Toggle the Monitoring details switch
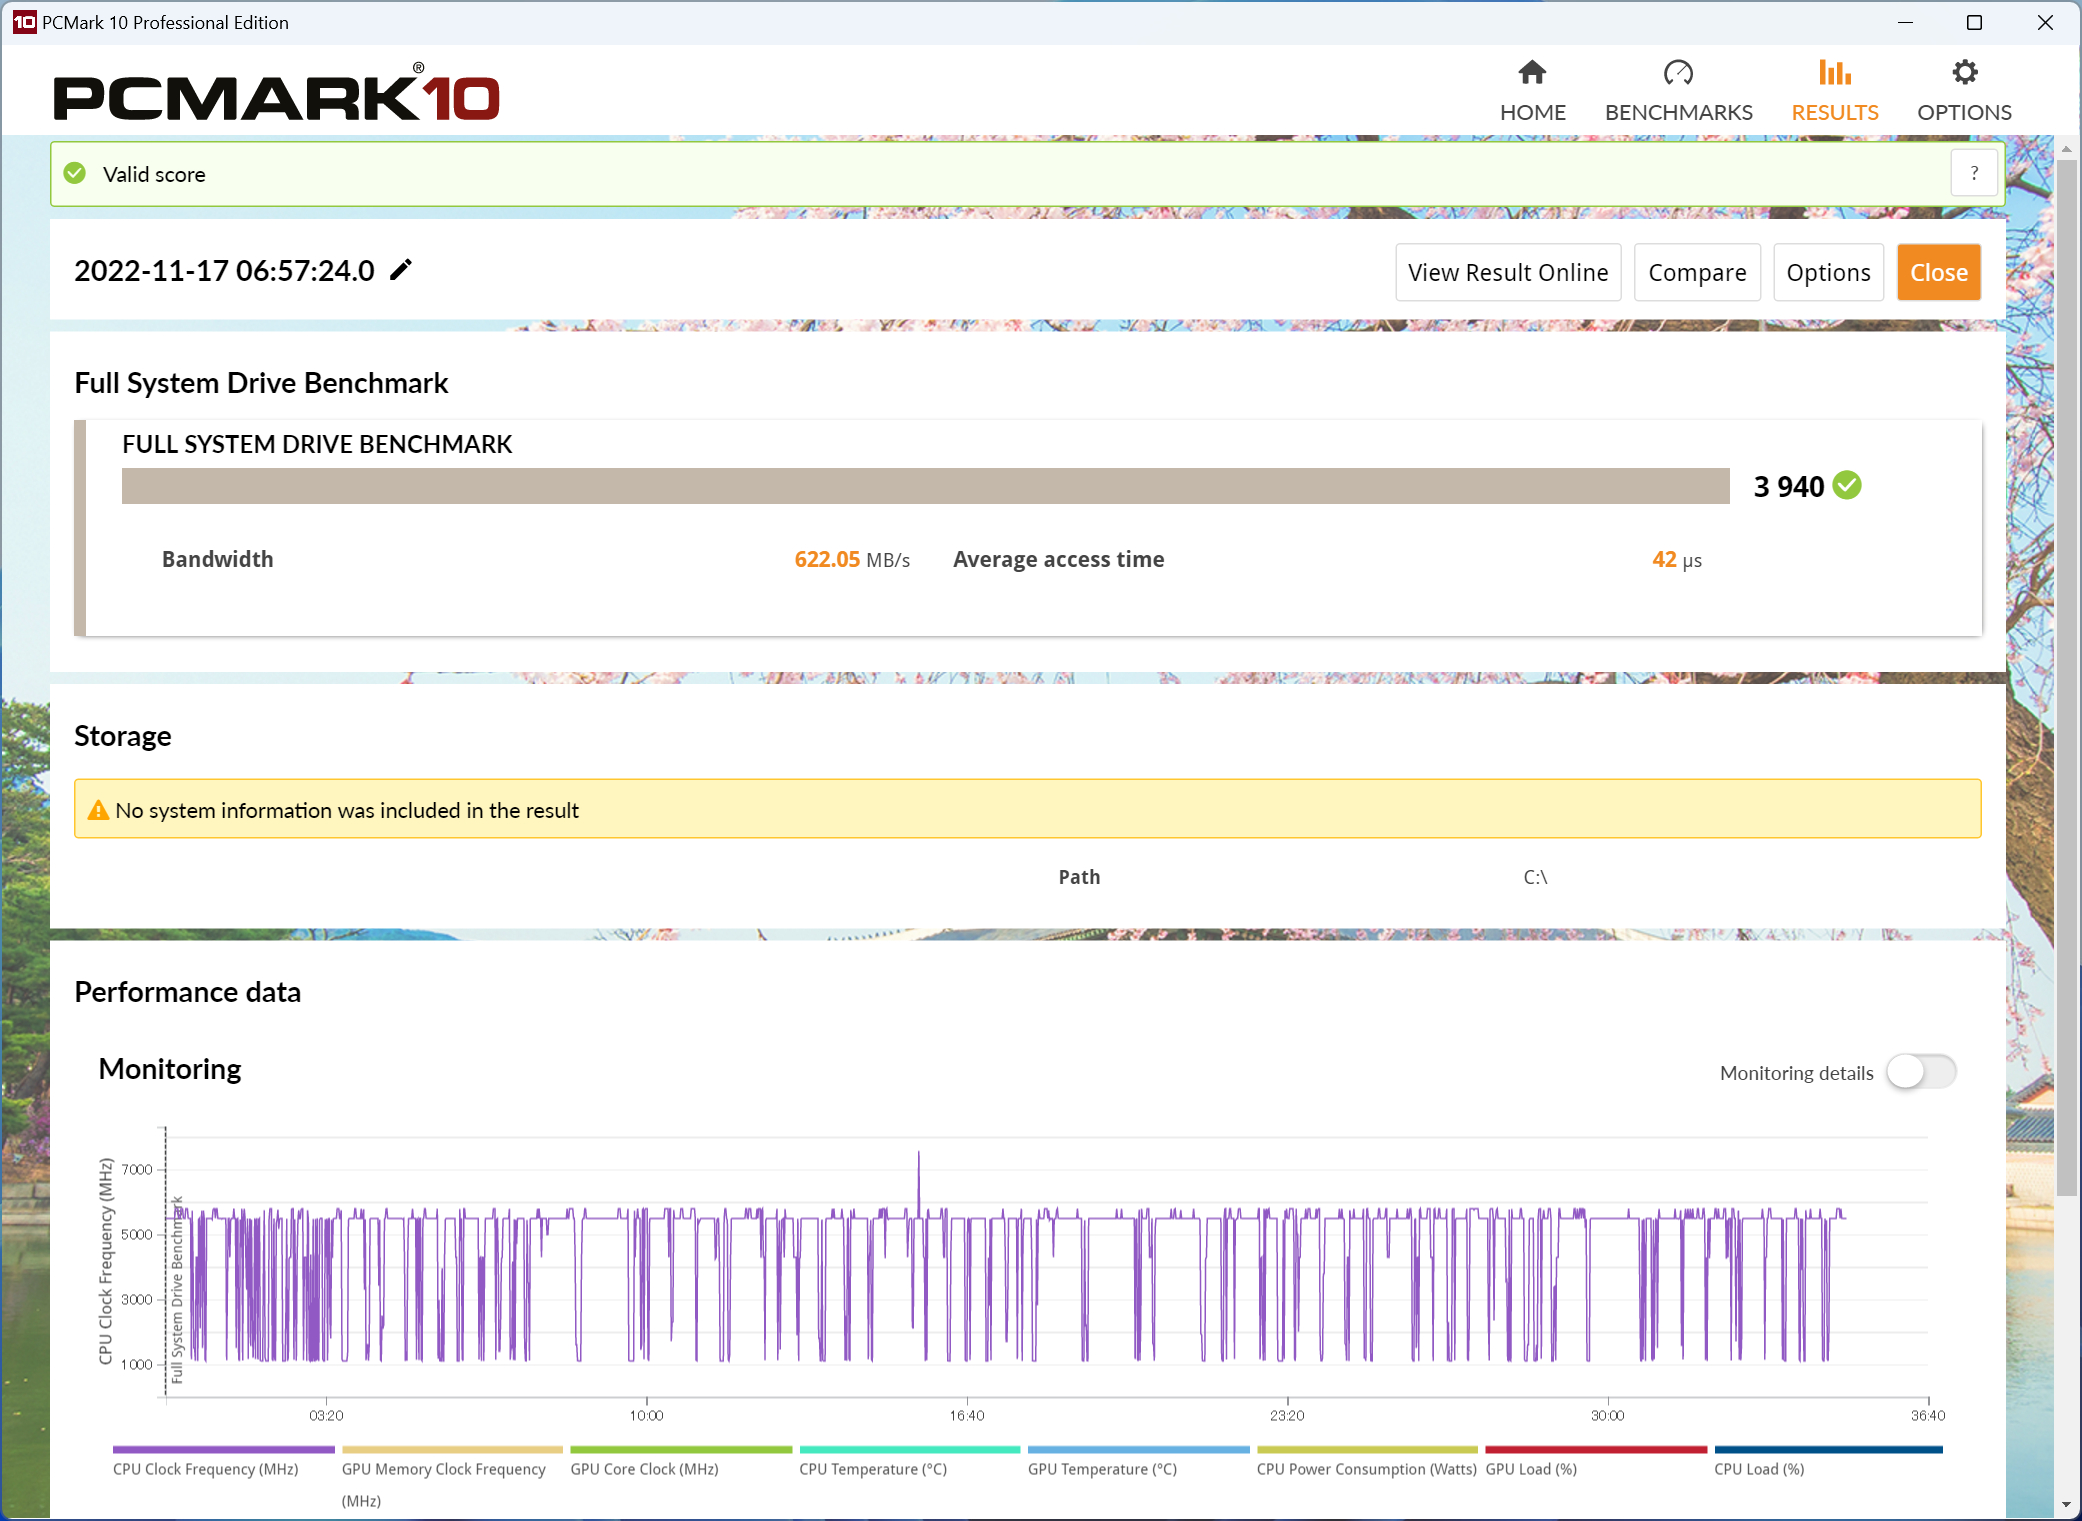The image size is (2082, 1521). coord(1921,1072)
